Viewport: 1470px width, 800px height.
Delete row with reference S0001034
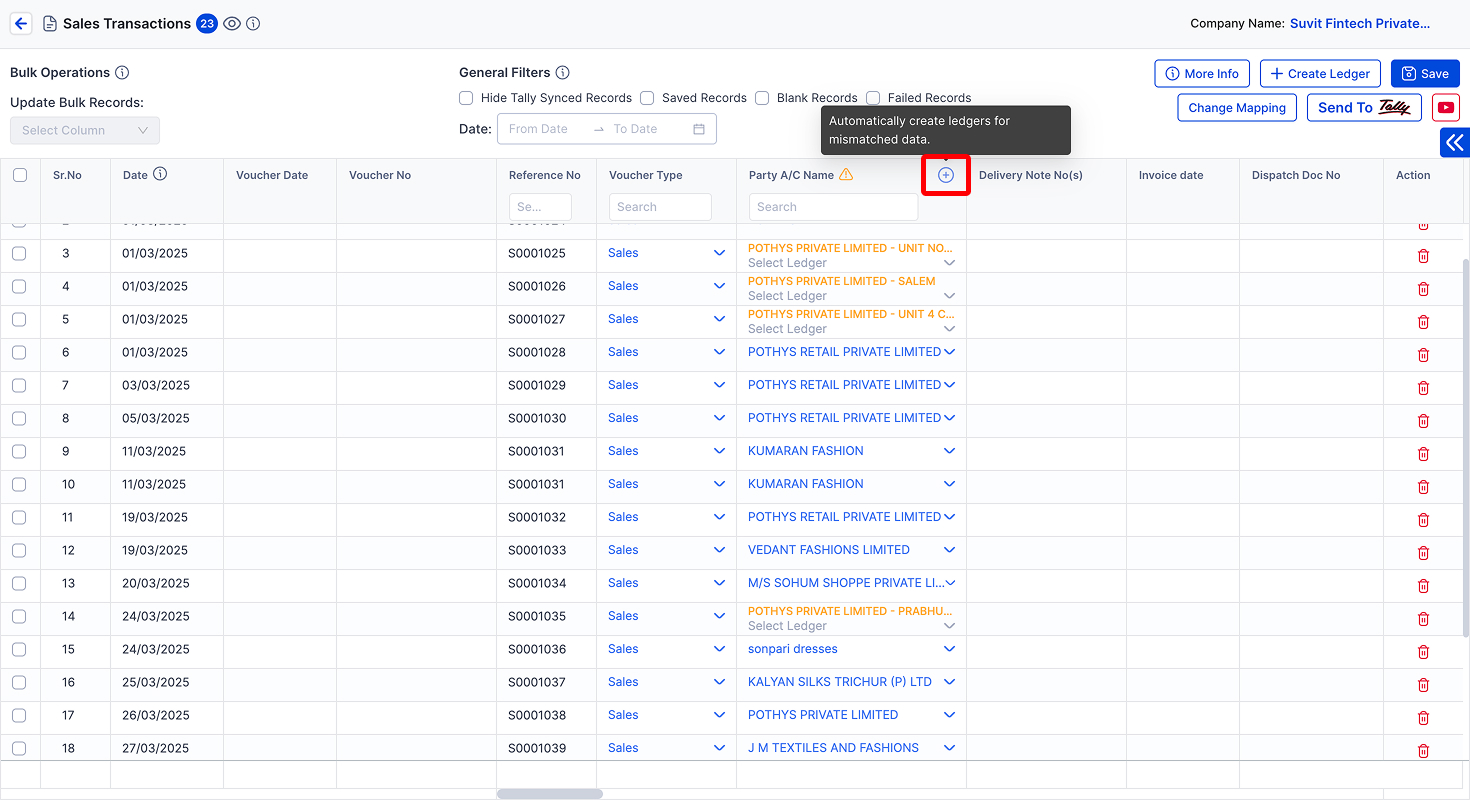(x=1423, y=586)
